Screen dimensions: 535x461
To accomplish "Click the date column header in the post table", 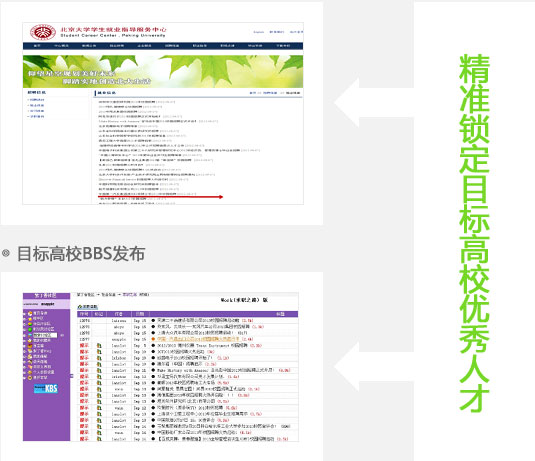I will click(x=140, y=314).
